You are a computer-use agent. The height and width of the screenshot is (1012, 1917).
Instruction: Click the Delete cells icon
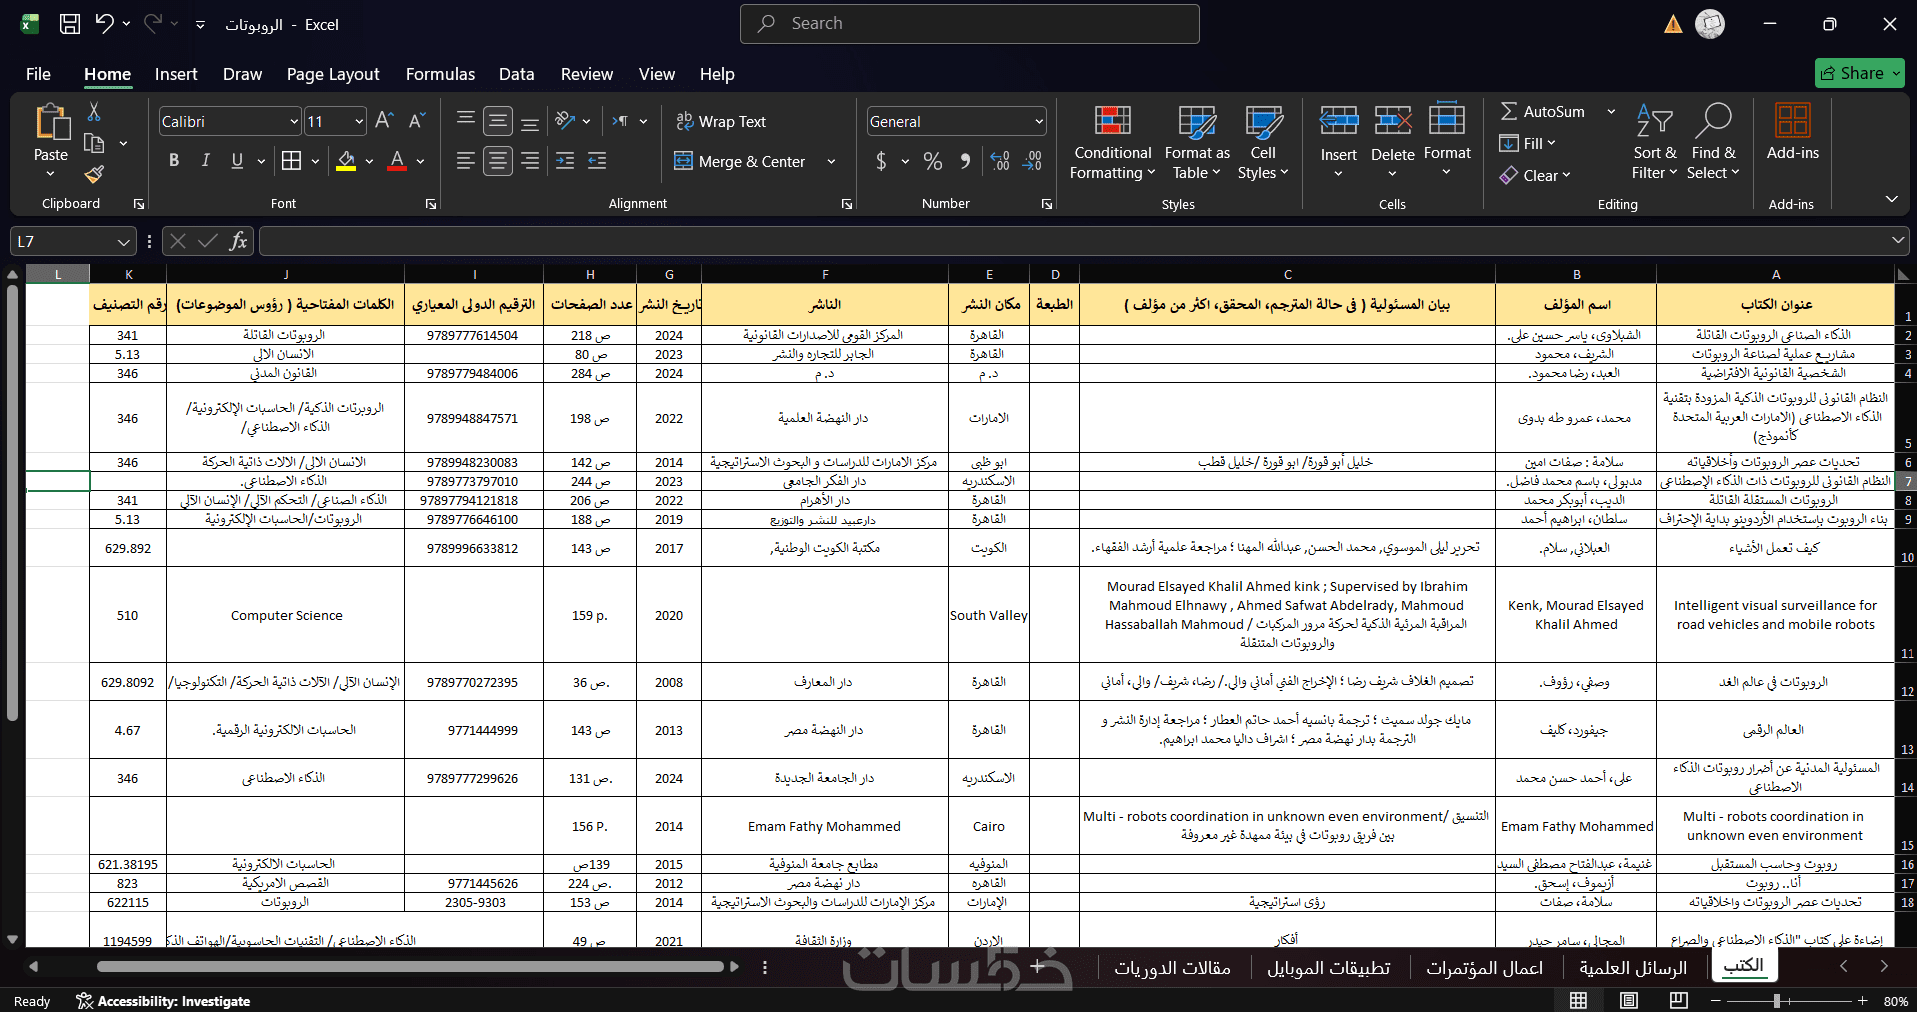[1392, 122]
